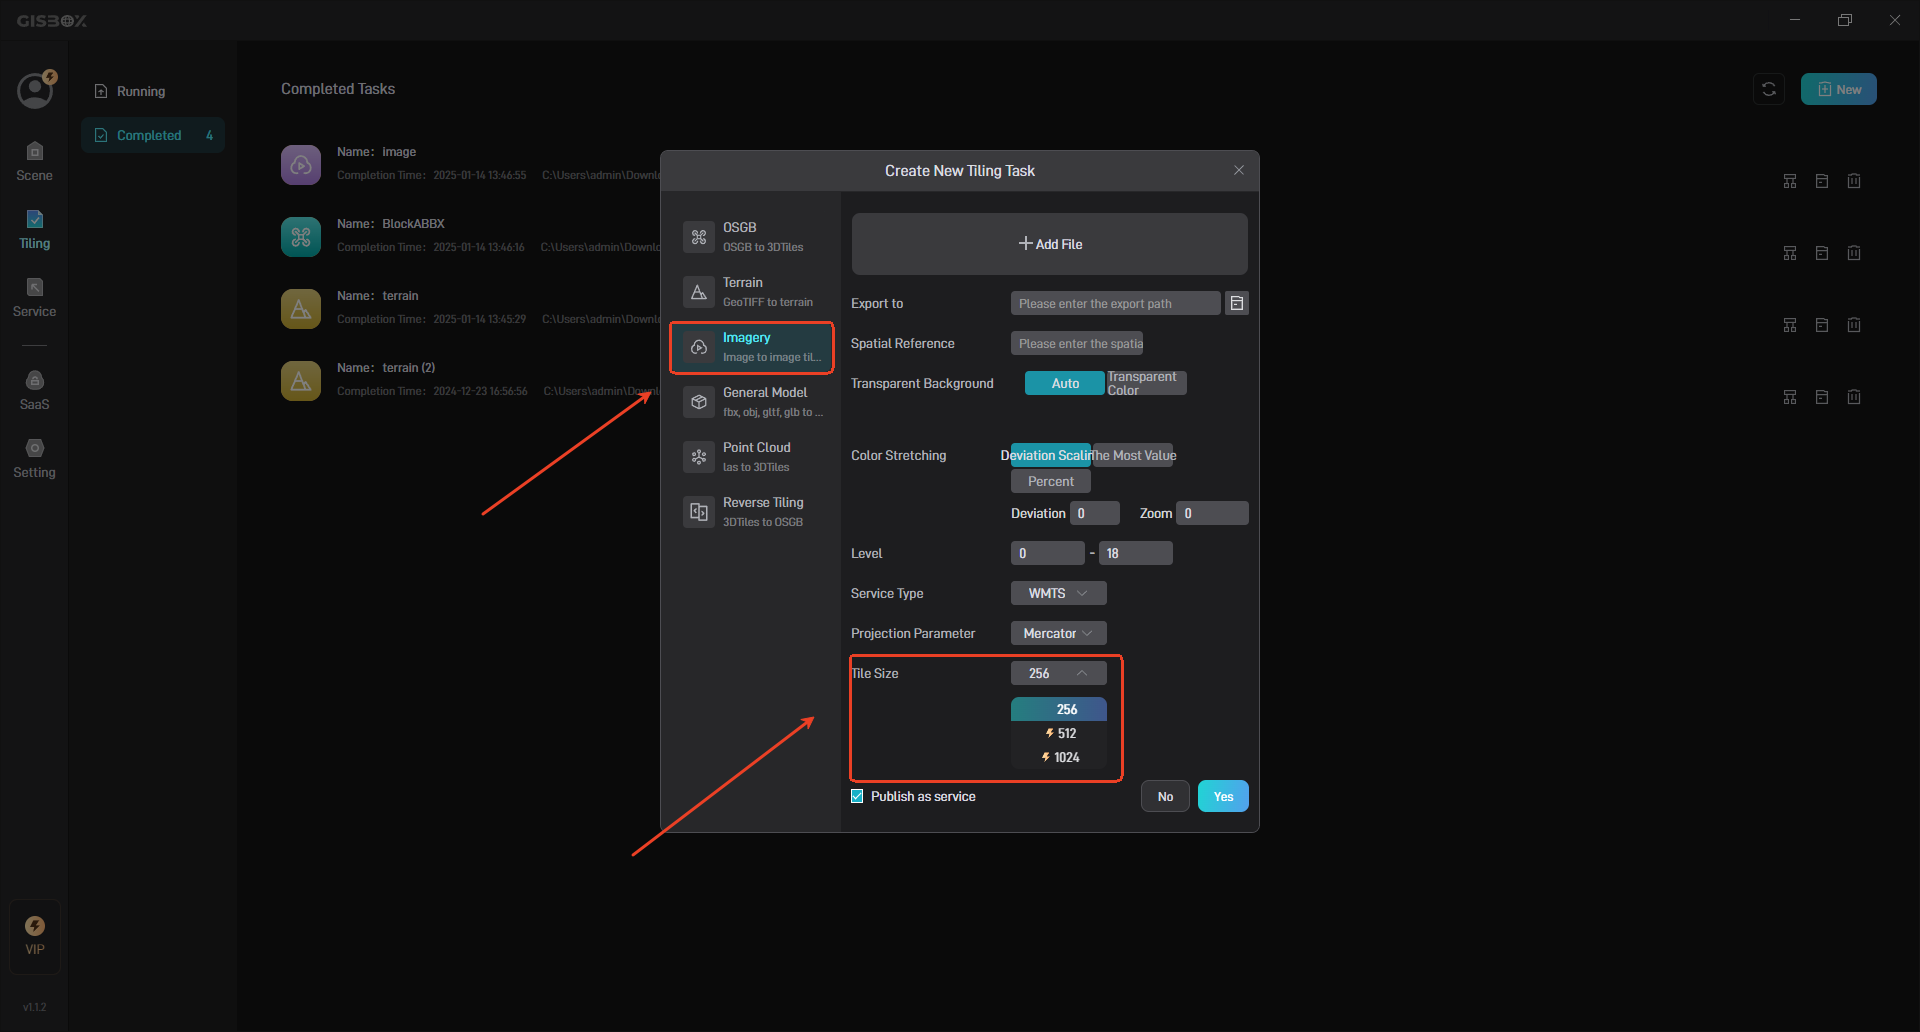Publish the 'terrain (2)' task as service
The image size is (1920, 1032).
(x=1790, y=397)
